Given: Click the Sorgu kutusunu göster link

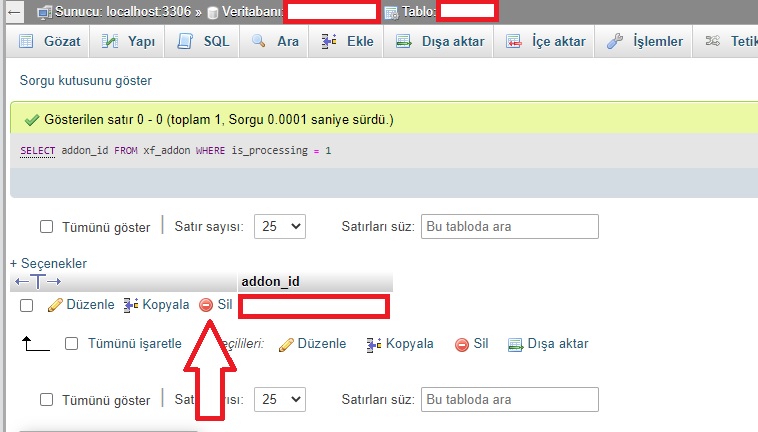Looking at the screenshot, I should (x=86, y=81).
